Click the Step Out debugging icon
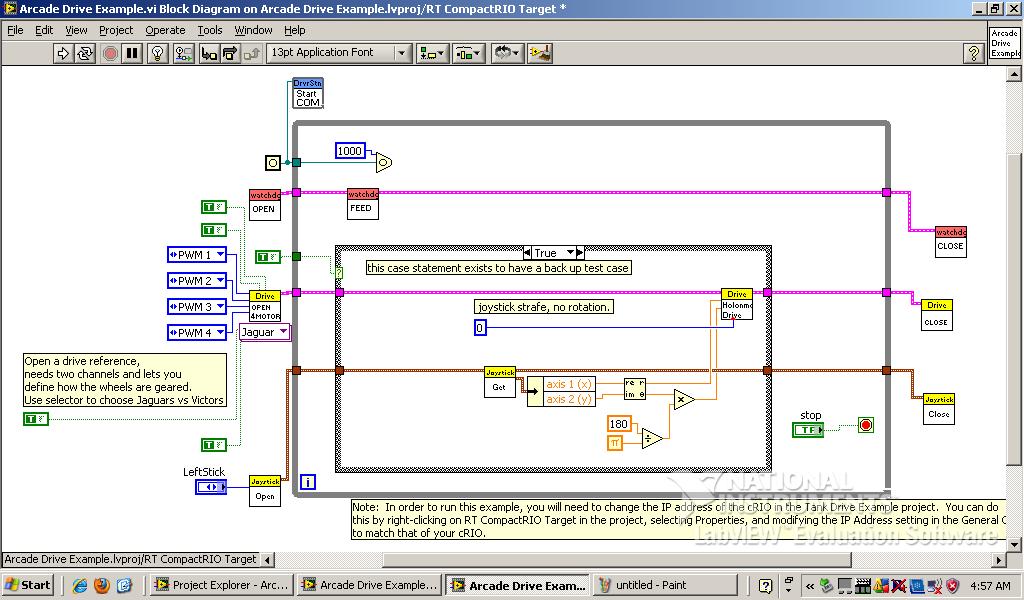This screenshot has width=1024, height=600. click(x=252, y=53)
